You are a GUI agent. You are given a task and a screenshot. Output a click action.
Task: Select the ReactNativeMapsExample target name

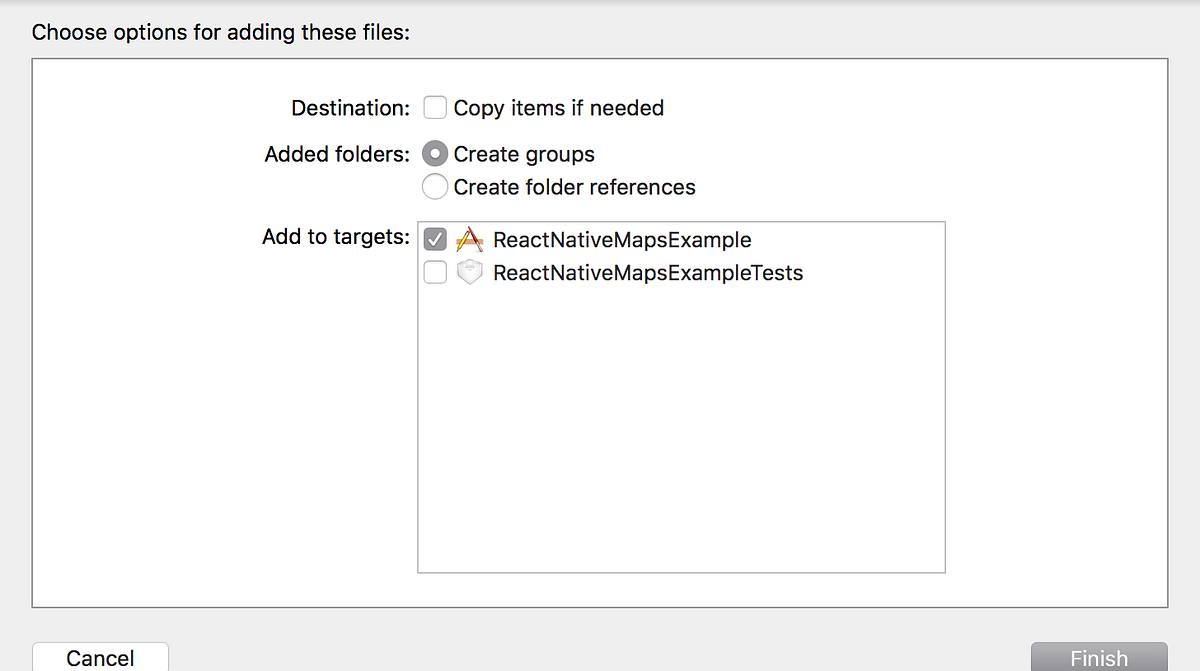622,240
